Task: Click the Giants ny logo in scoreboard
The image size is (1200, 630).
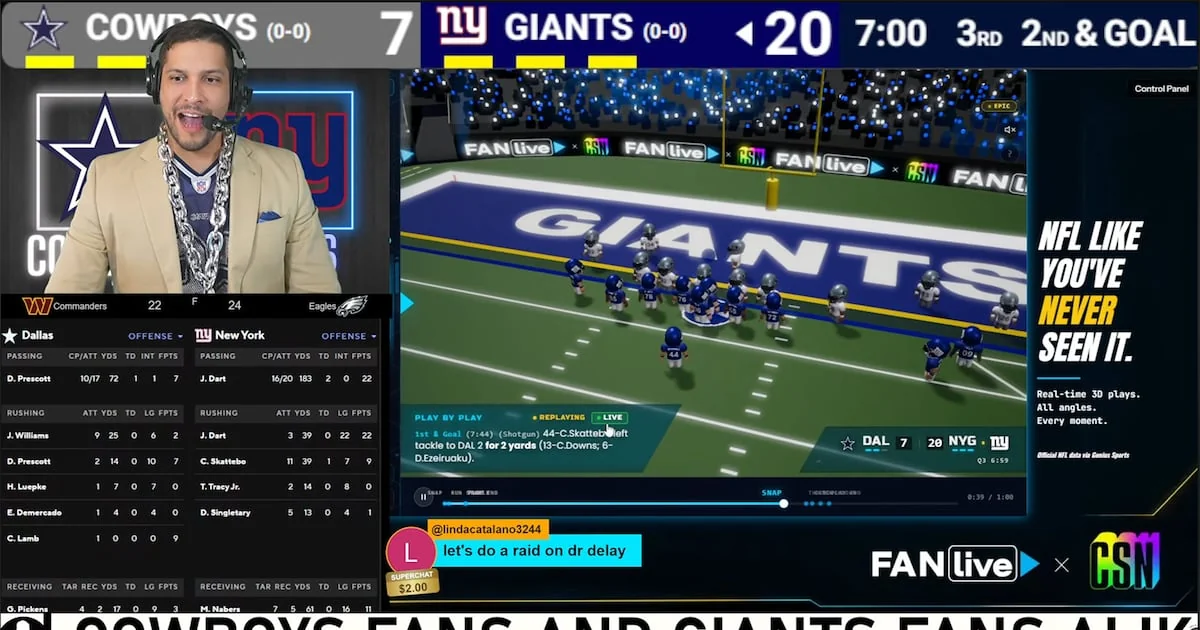Action: 462,25
